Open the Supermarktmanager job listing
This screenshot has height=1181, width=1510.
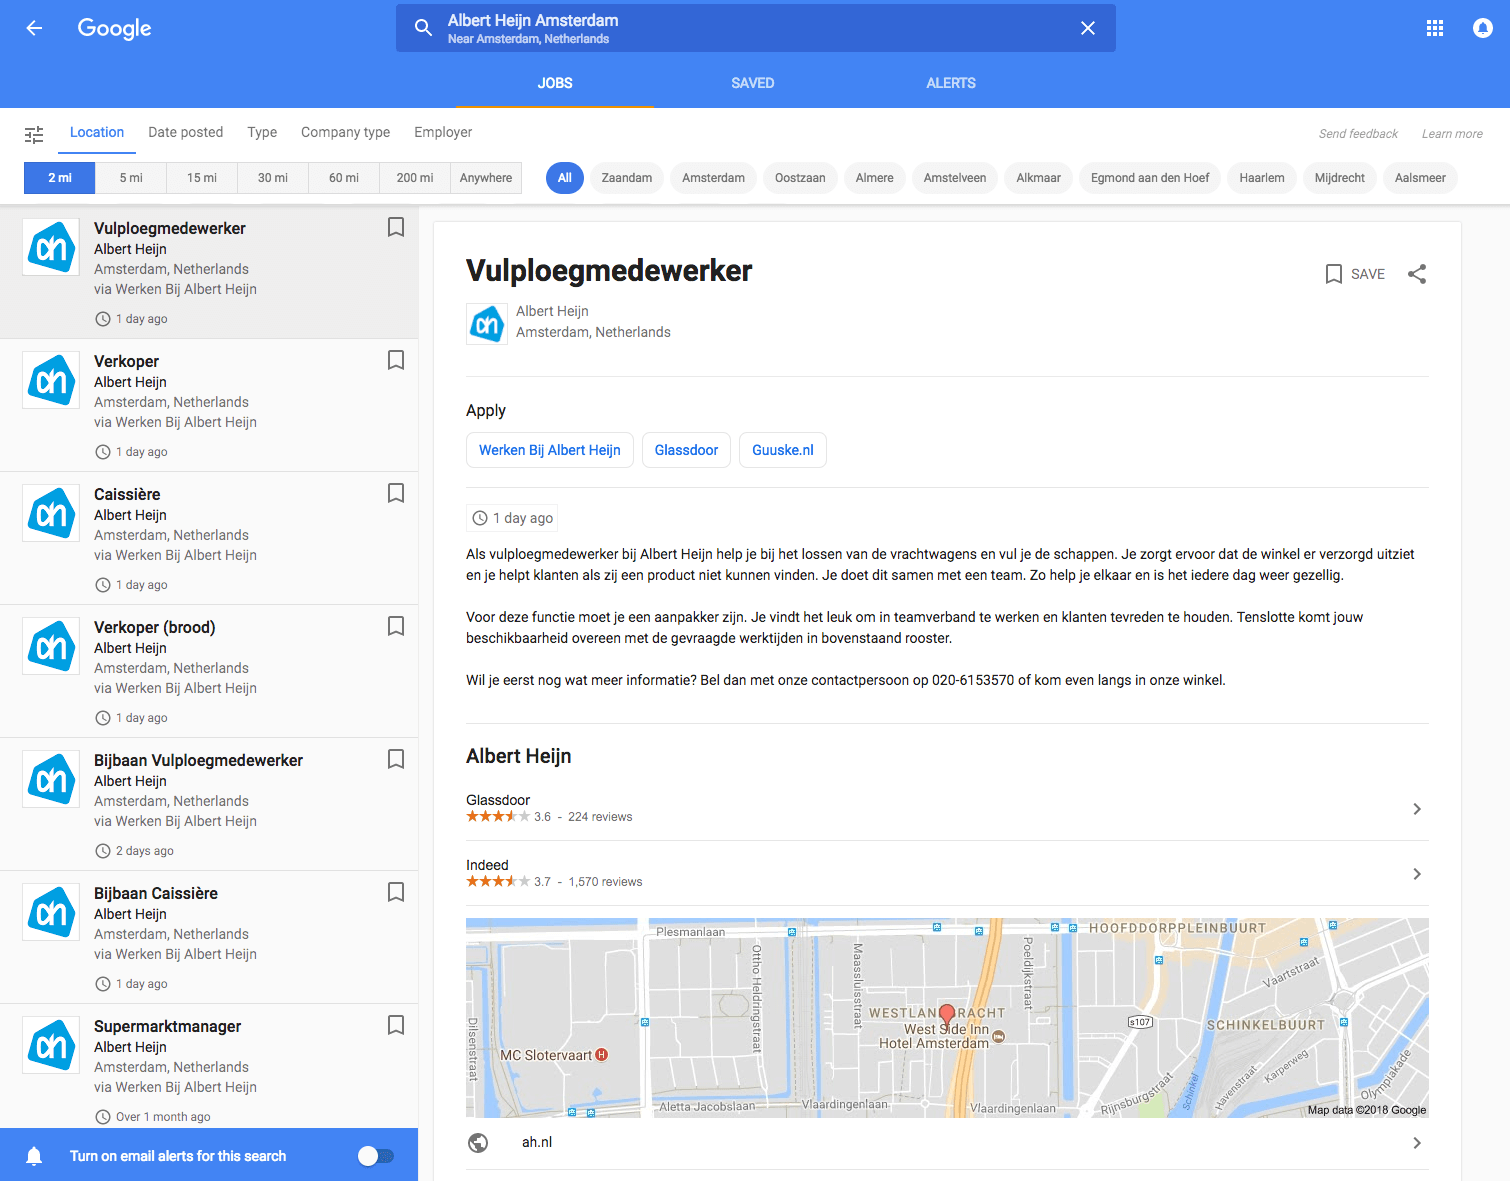[x=209, y=1066]
